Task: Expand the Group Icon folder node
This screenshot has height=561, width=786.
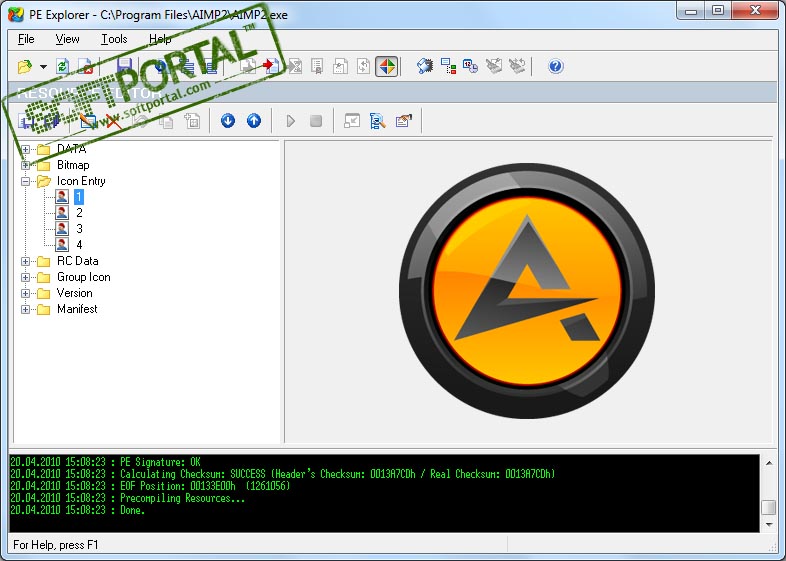Action: pyautogui.click(x=25, y=277)
